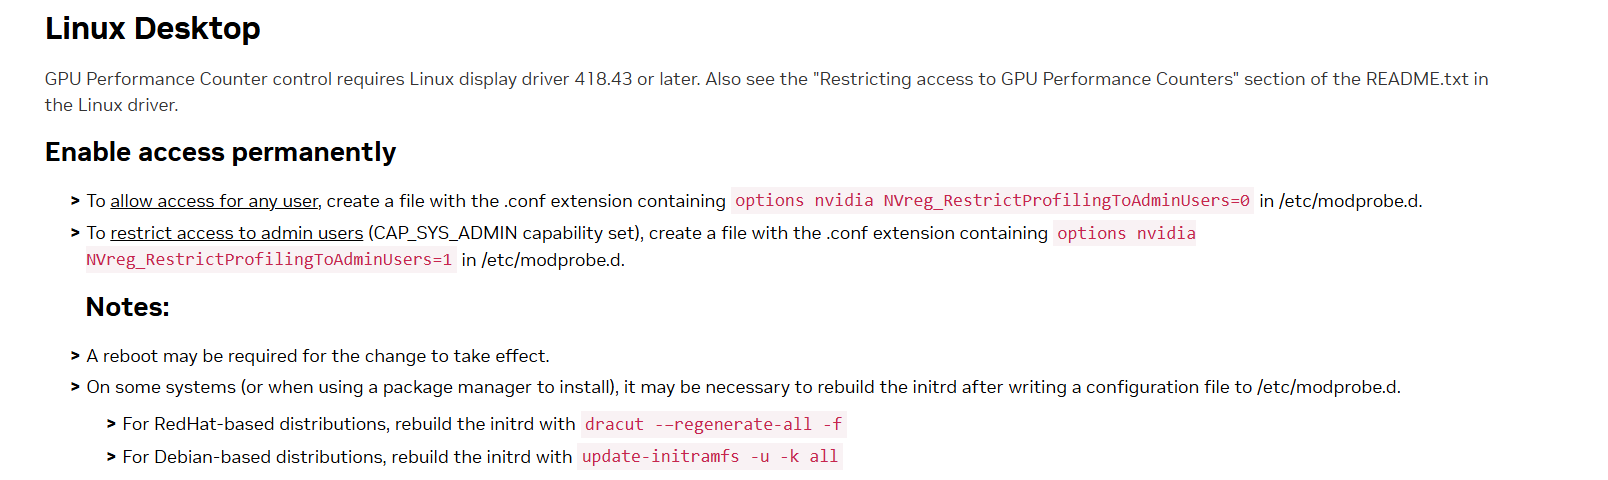Open the 'restrict access to admin users' link

237,233
